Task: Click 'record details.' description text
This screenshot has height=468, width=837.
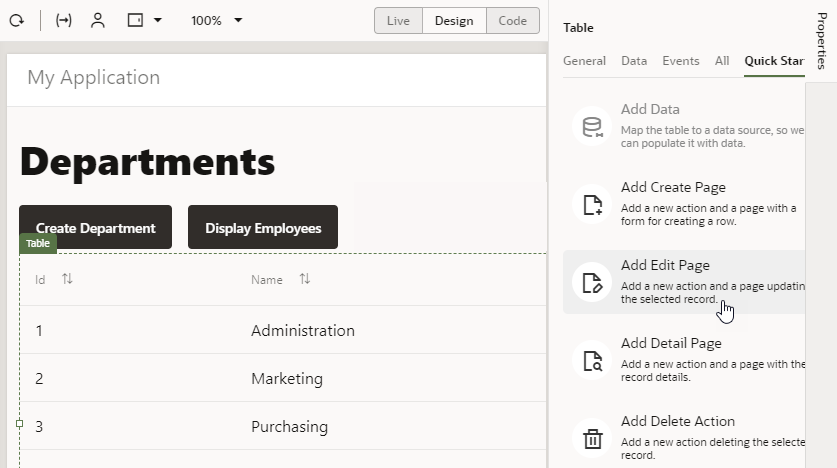Action: point(656,377)
